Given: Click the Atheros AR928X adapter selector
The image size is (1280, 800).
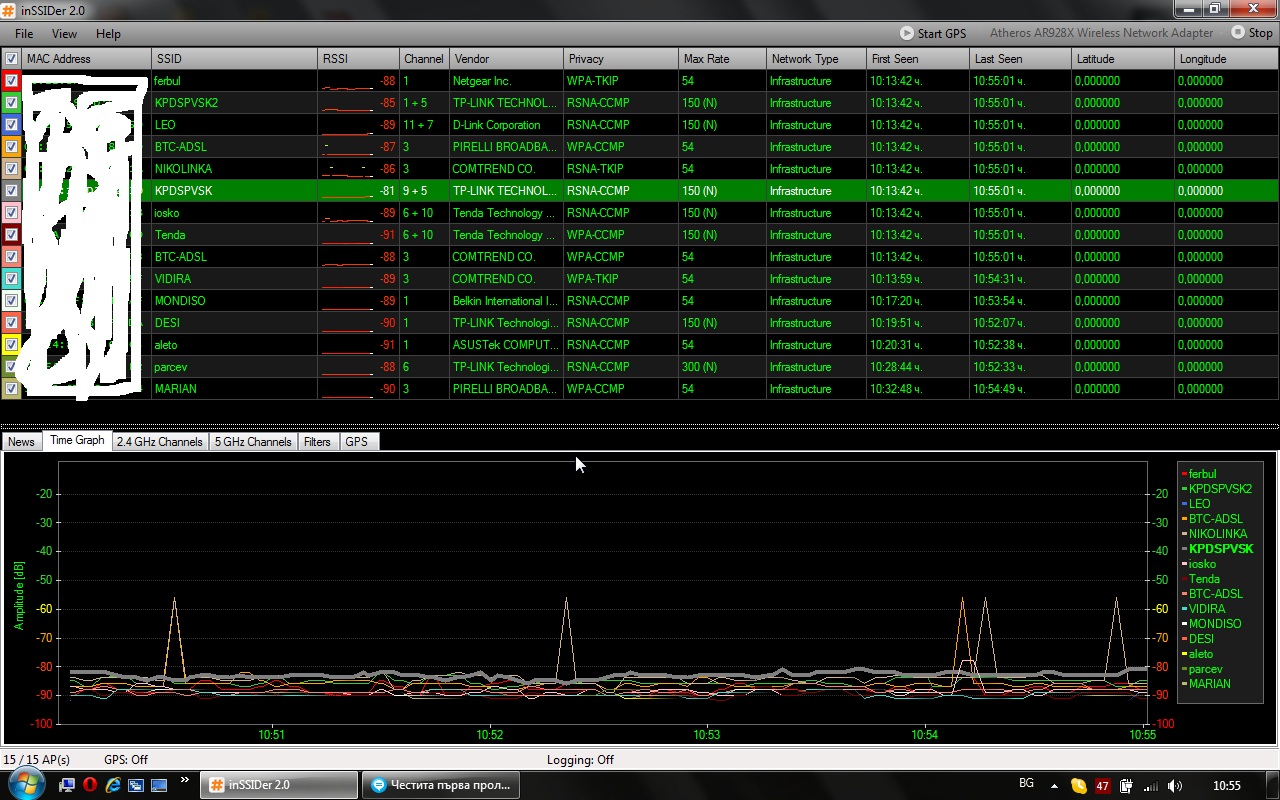Looking at the screenshot, I should click(1101, 33).
